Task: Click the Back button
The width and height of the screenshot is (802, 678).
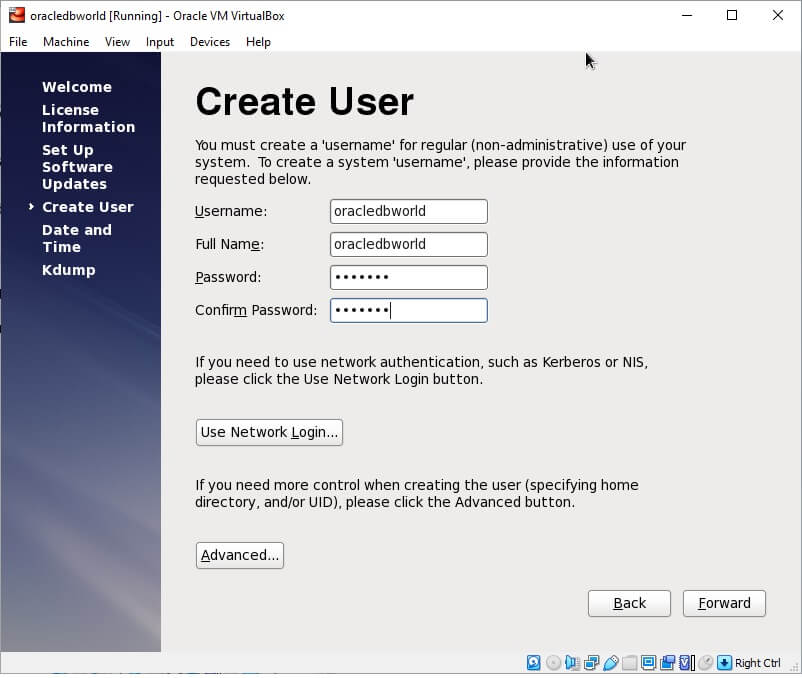Action: [x=629, y=603]
